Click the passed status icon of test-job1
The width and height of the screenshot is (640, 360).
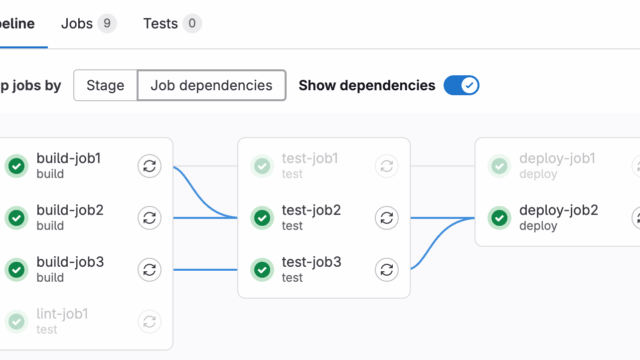point(262,166)
